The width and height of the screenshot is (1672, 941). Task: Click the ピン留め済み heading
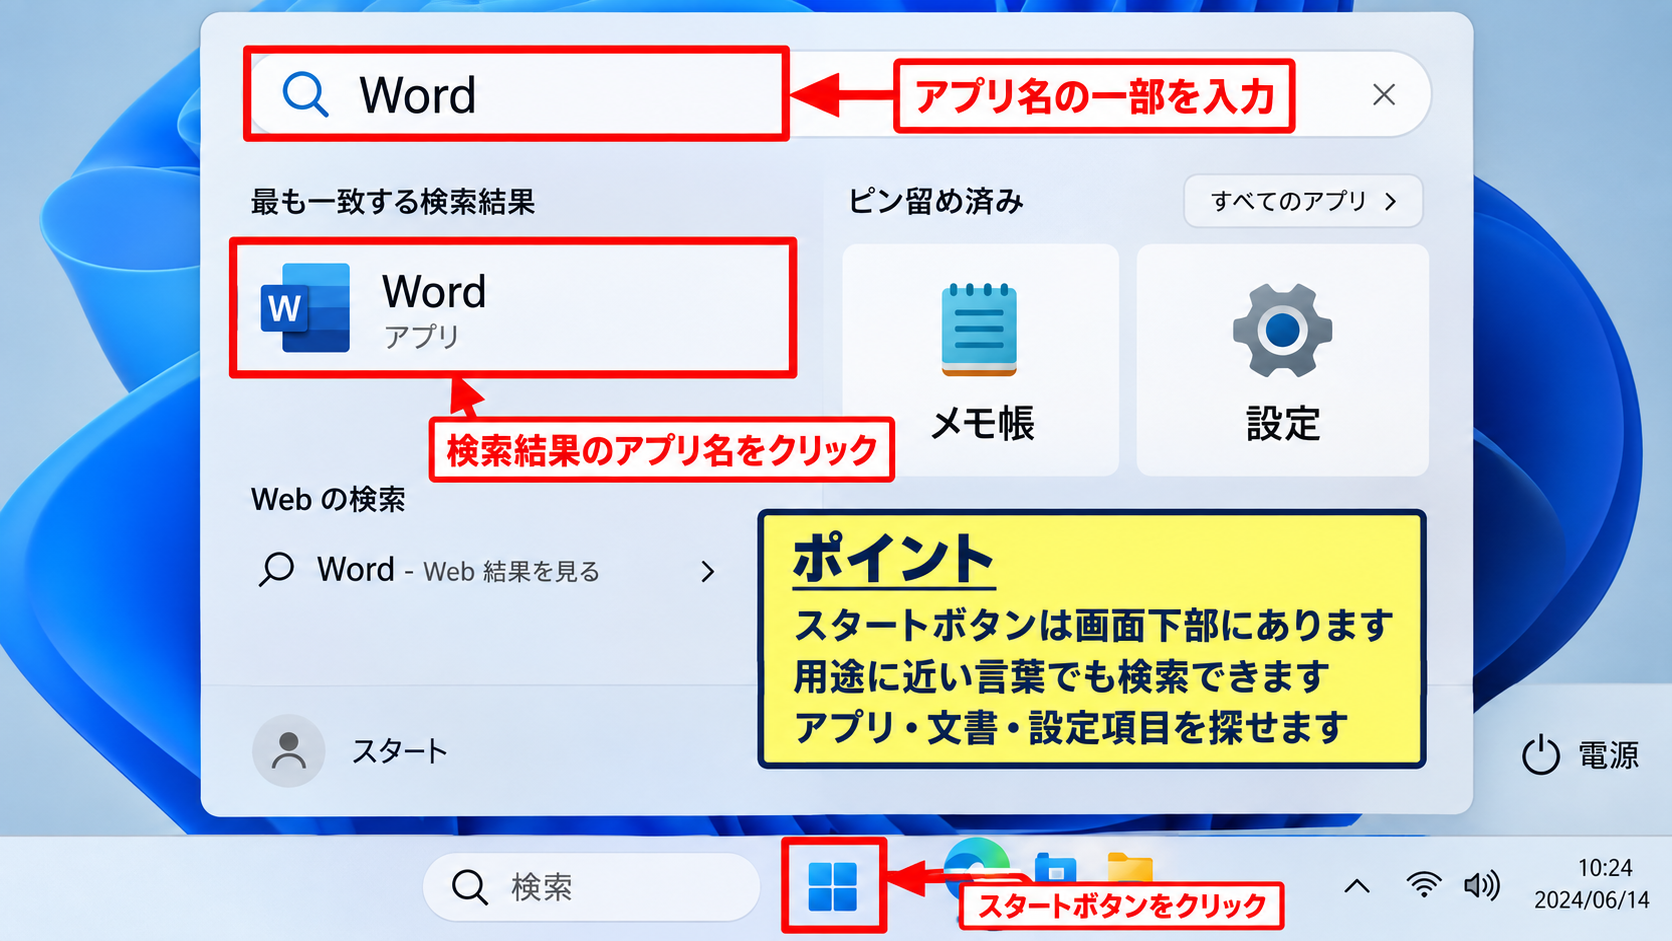pos(936,201)
